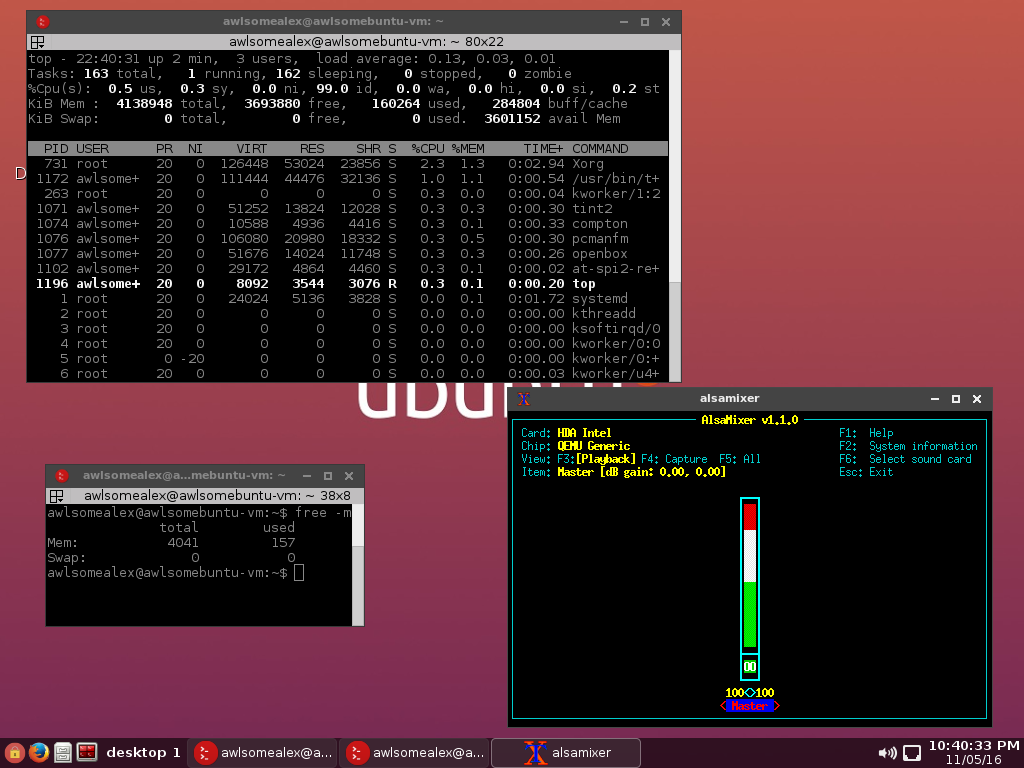Close the alsamixer window
This screenshot has height=768, width=1024.
coord(976,398)
